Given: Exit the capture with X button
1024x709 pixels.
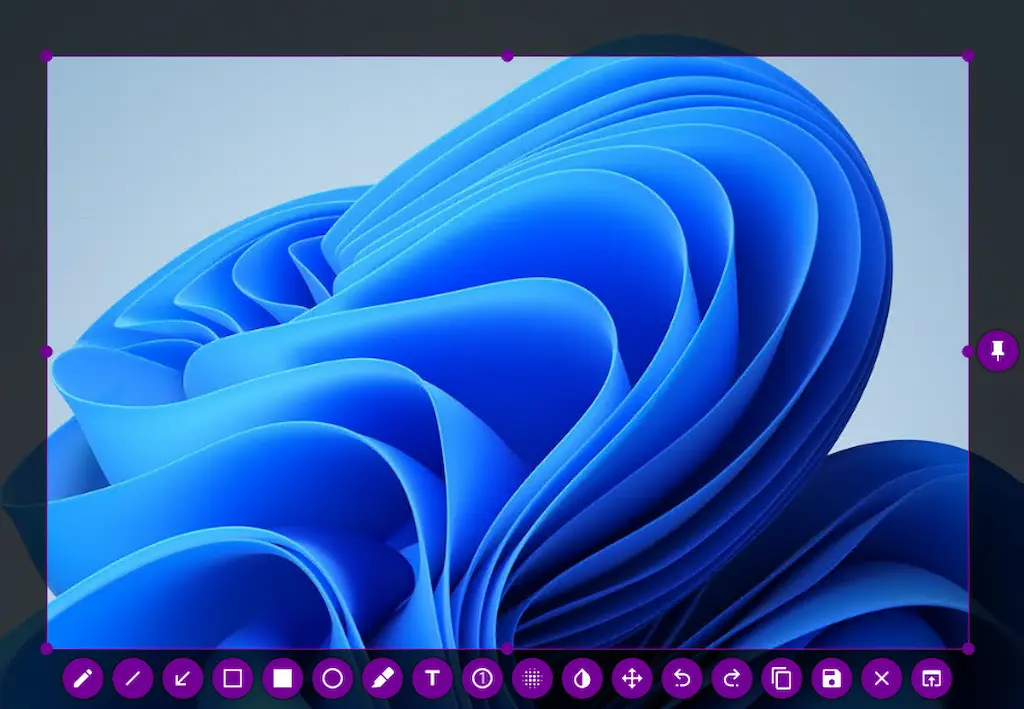Looking at the screenshot, I should tap(882, 678).
